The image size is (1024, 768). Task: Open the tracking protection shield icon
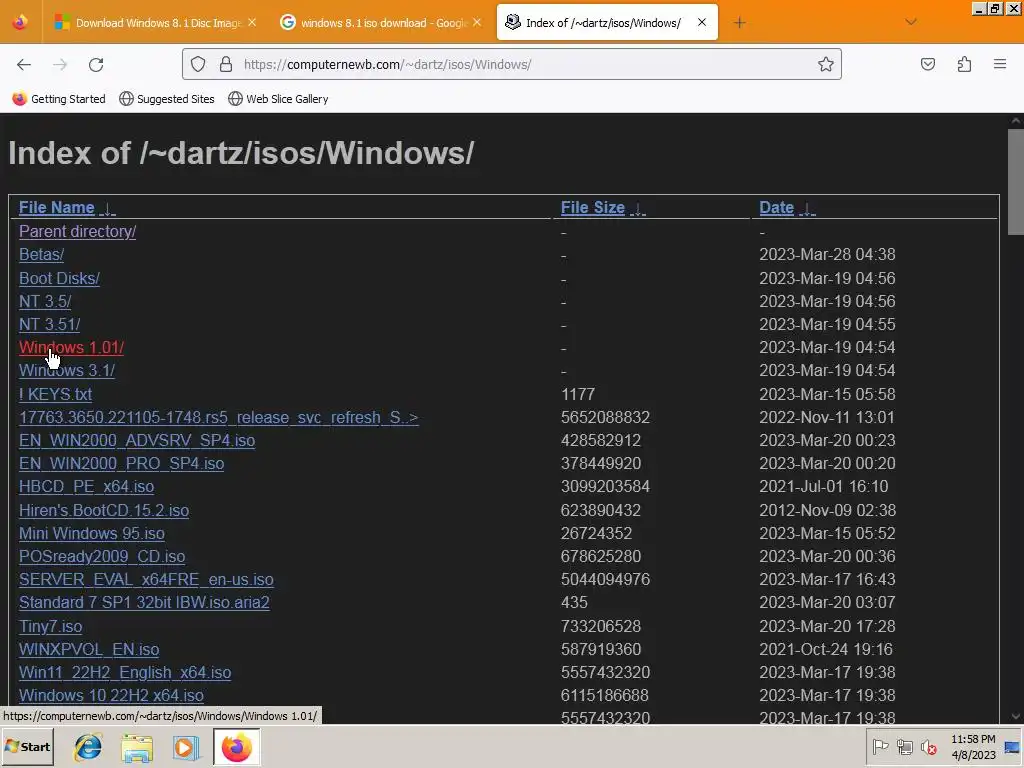point(198,64)
